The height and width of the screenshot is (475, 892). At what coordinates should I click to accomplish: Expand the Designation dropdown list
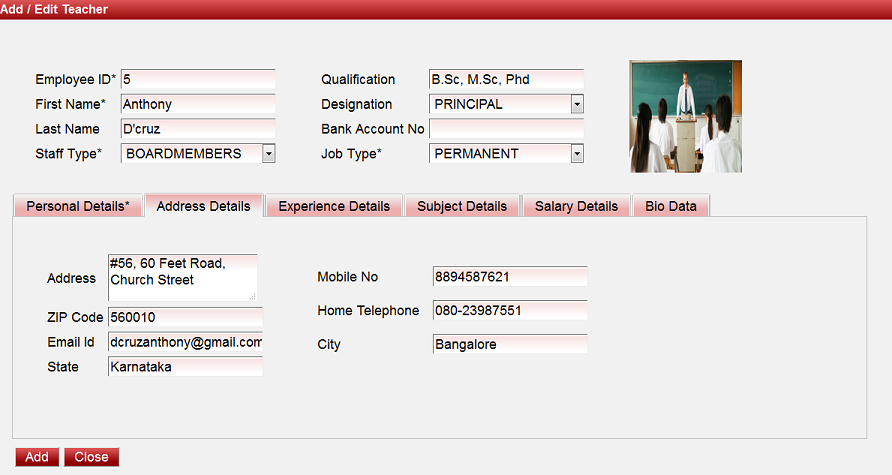tap(576, 104)
